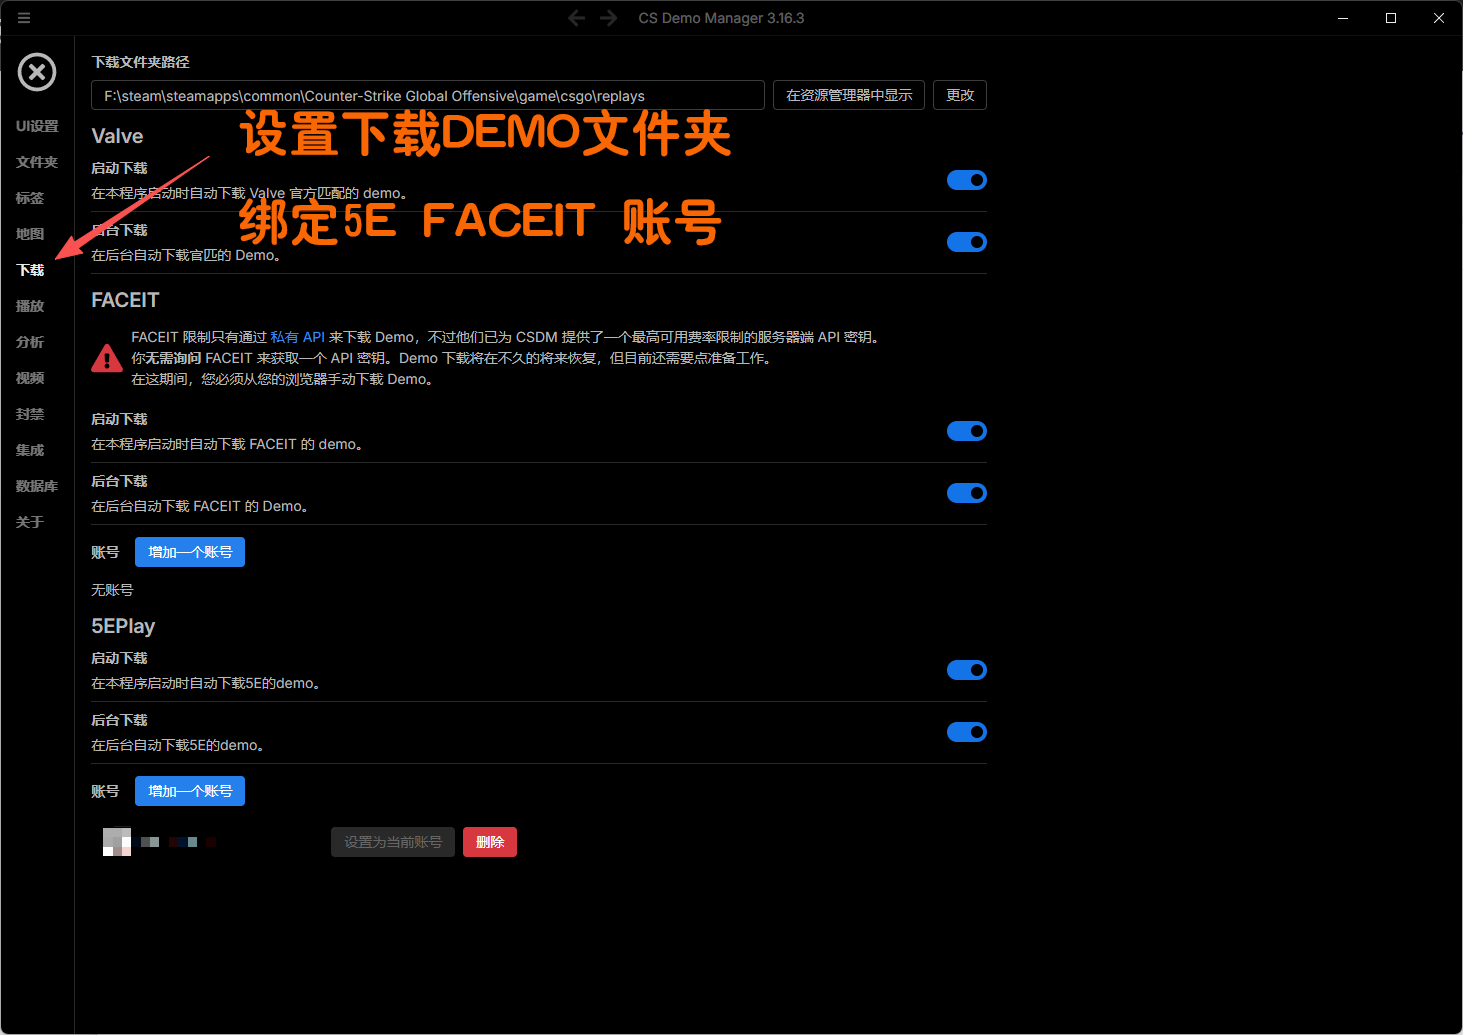Click the back navigation arrow

[576, 18]
